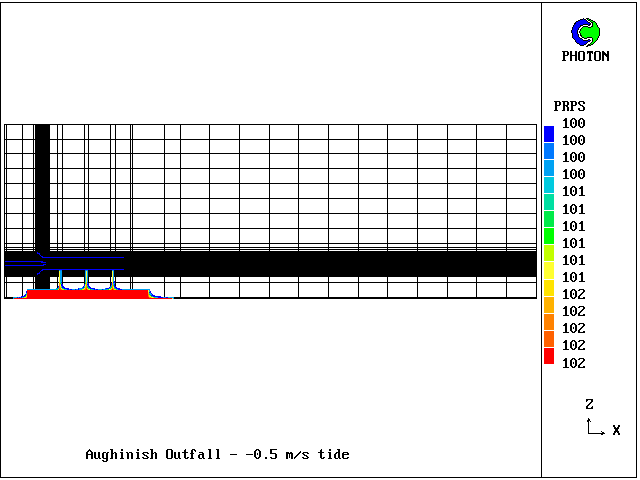Click the PHOTON text label
The image size is (640, 480).
coord(585,57)
